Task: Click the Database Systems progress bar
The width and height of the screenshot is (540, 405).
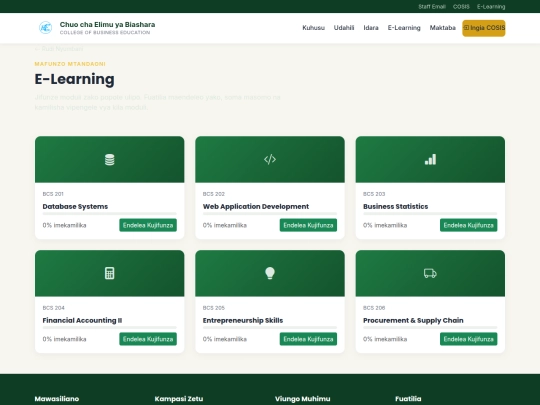Action: click(x=110, y=214)
